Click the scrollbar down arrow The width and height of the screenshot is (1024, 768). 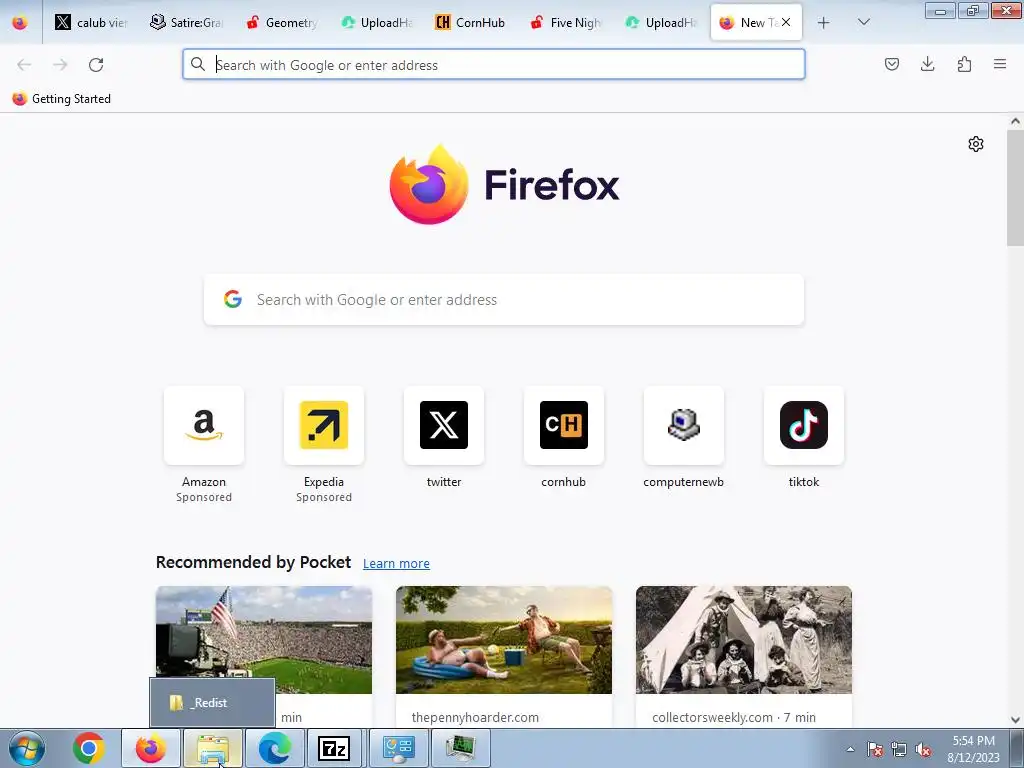point(1015,720)
